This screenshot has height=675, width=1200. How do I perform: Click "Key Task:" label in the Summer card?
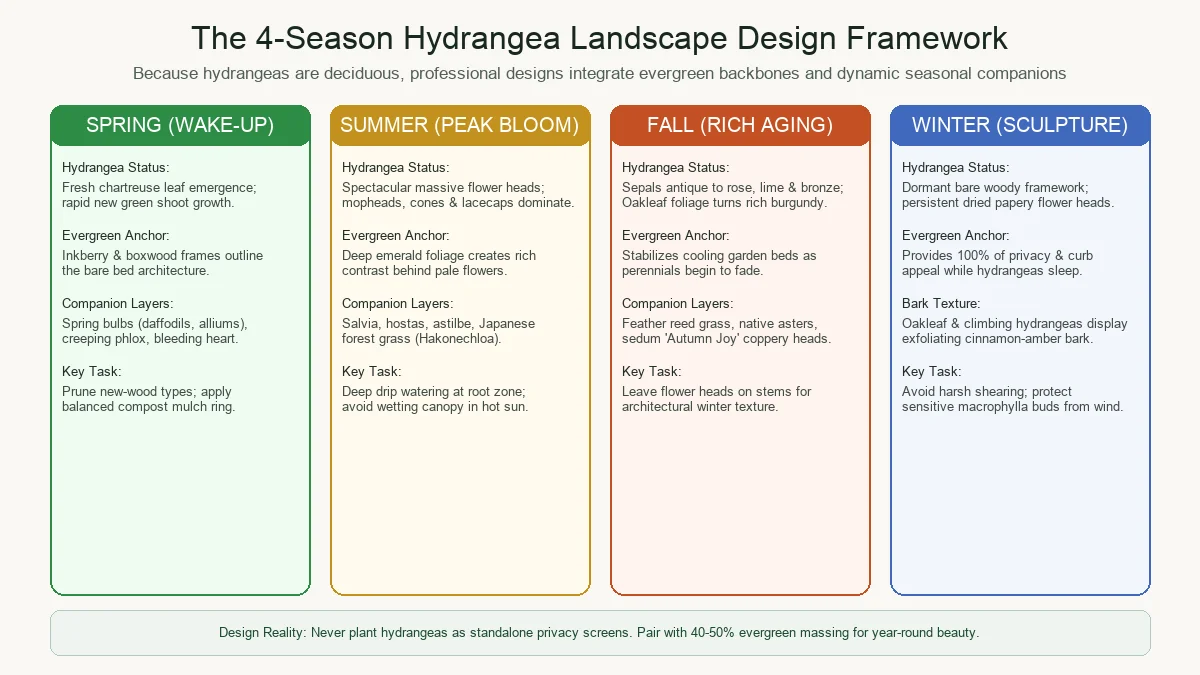click(371, 372)
